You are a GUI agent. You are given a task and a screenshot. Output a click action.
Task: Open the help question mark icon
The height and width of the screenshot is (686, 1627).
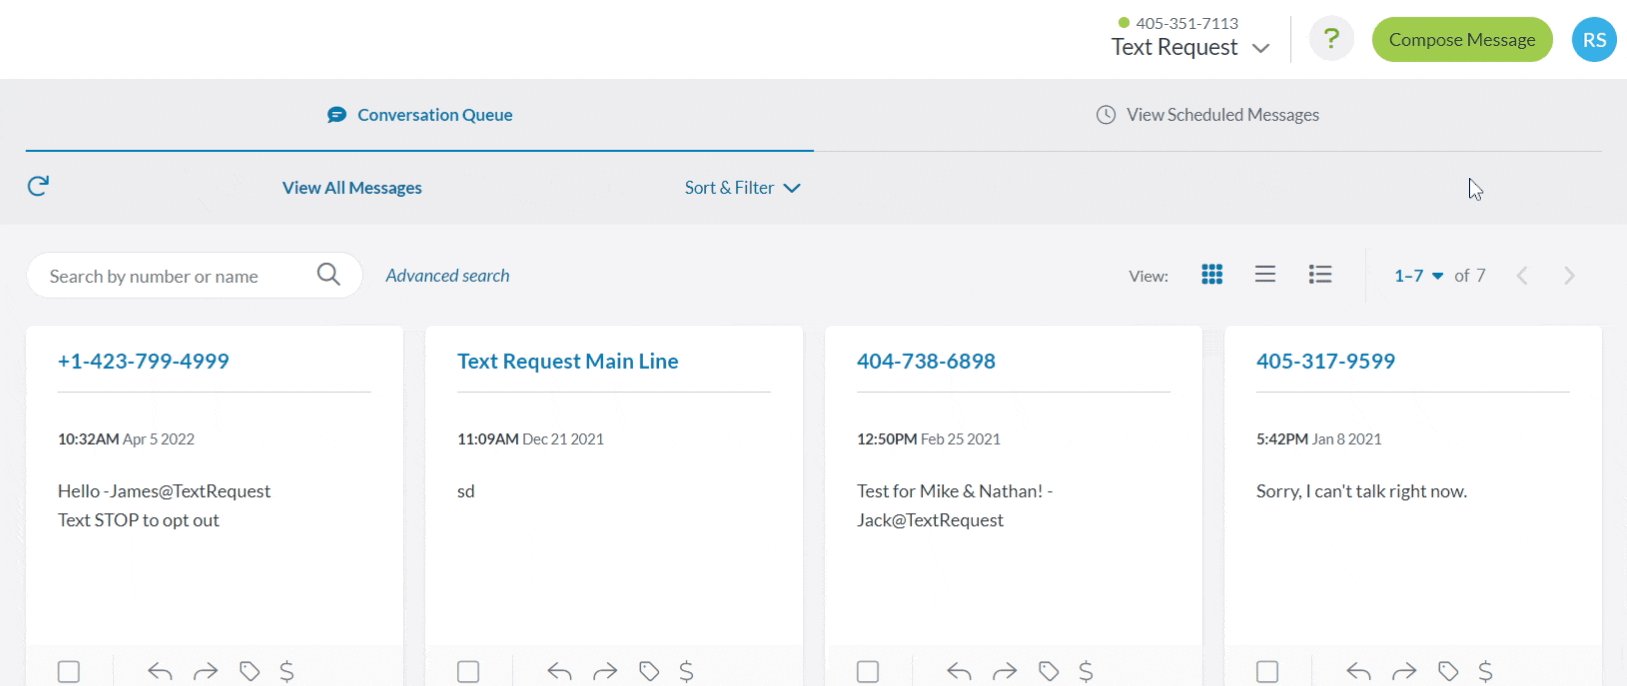point(1331,39)
